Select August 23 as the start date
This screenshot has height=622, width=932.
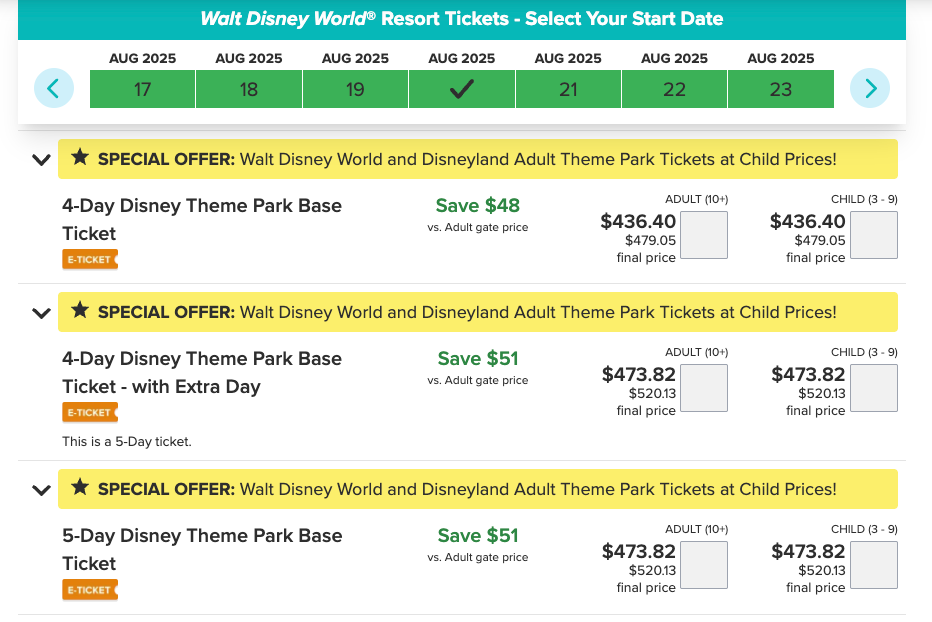point(781,88)
